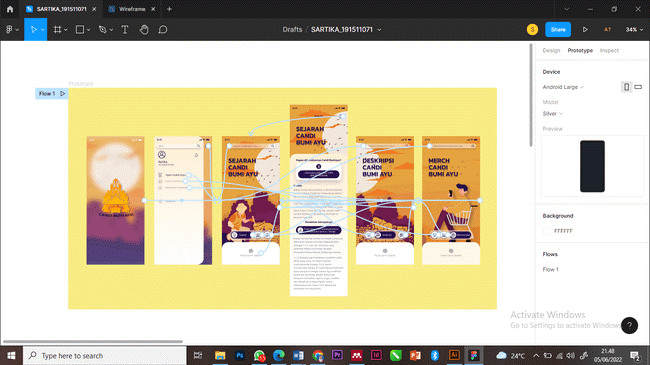Image resolution: width=650 pixels, height=365 pixels.
Task: Expand the main menu dropdown arrow
Action: pos(17,30)
